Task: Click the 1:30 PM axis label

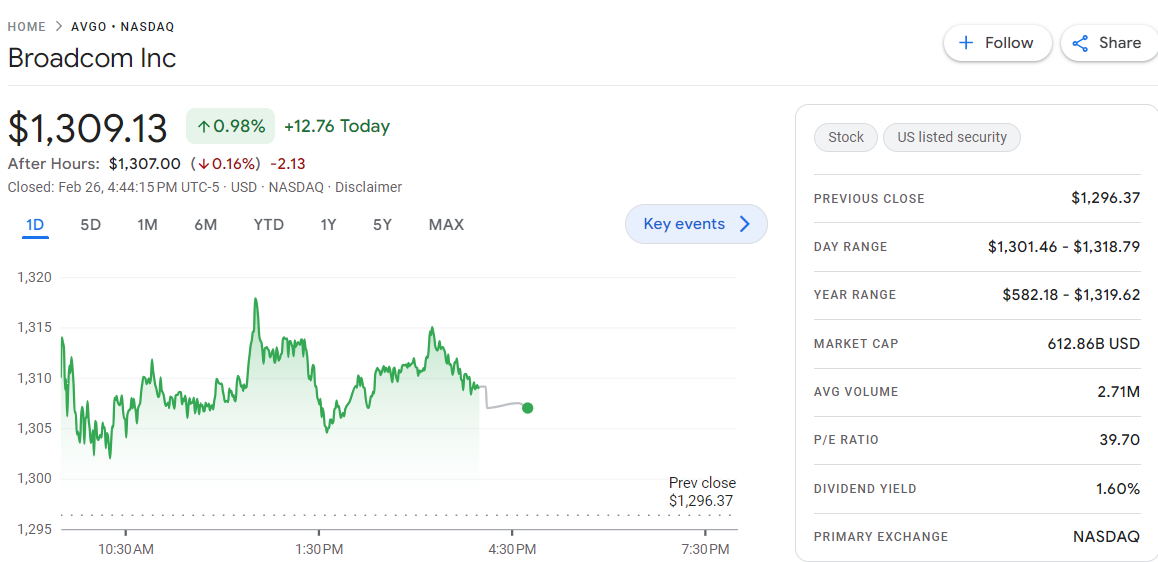Action: coord(319,549)
